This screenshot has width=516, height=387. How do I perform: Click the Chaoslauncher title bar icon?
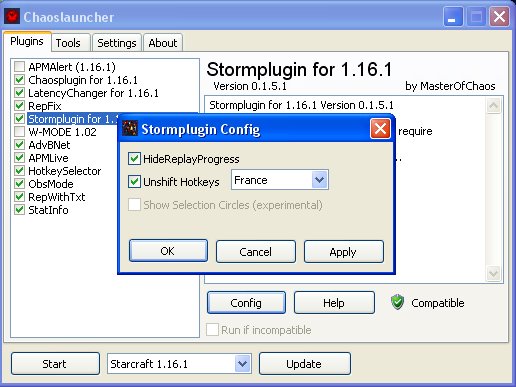(12, 16)
